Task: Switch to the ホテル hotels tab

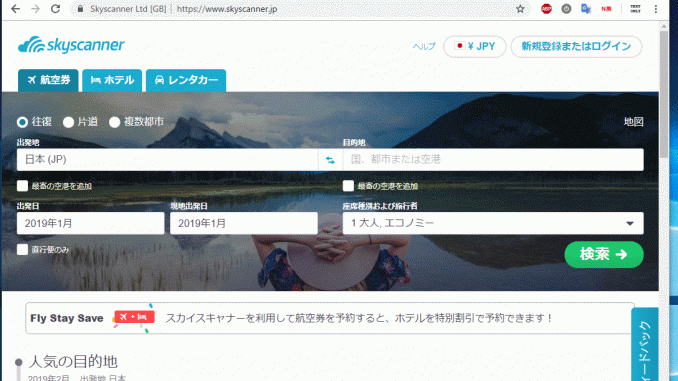Action: 112,80
